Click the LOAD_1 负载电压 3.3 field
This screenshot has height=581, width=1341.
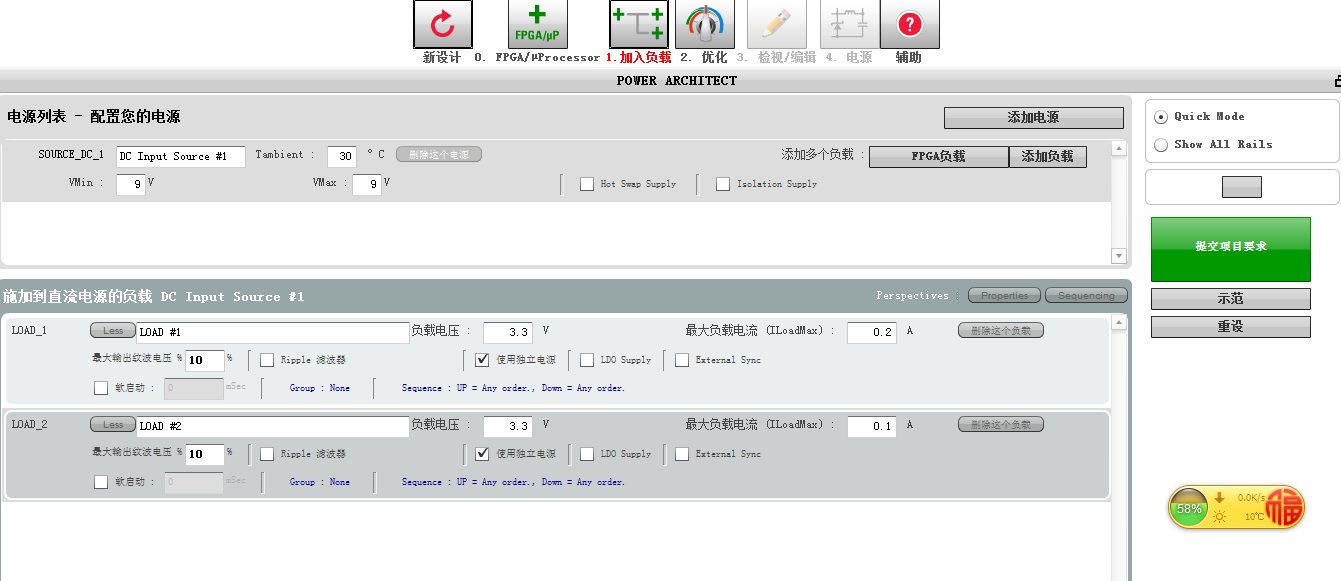508,333
